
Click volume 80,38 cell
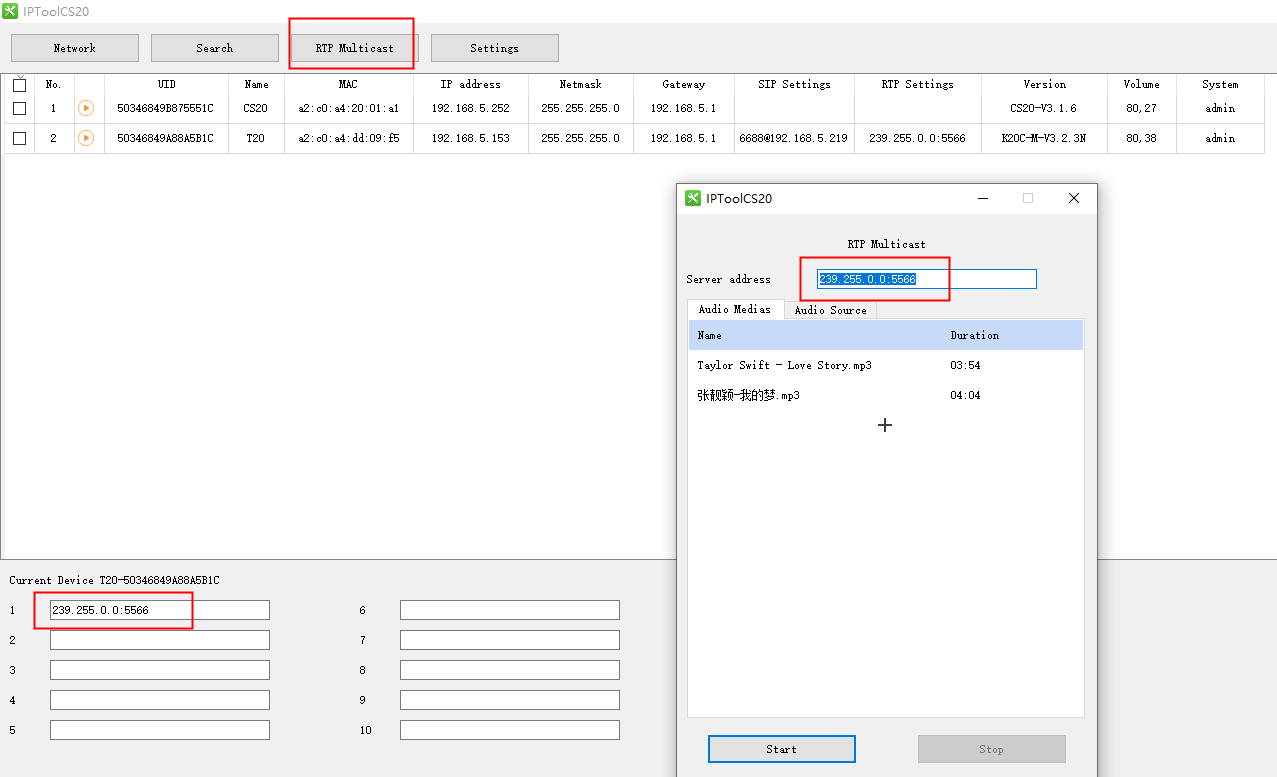coord(1141,138)
